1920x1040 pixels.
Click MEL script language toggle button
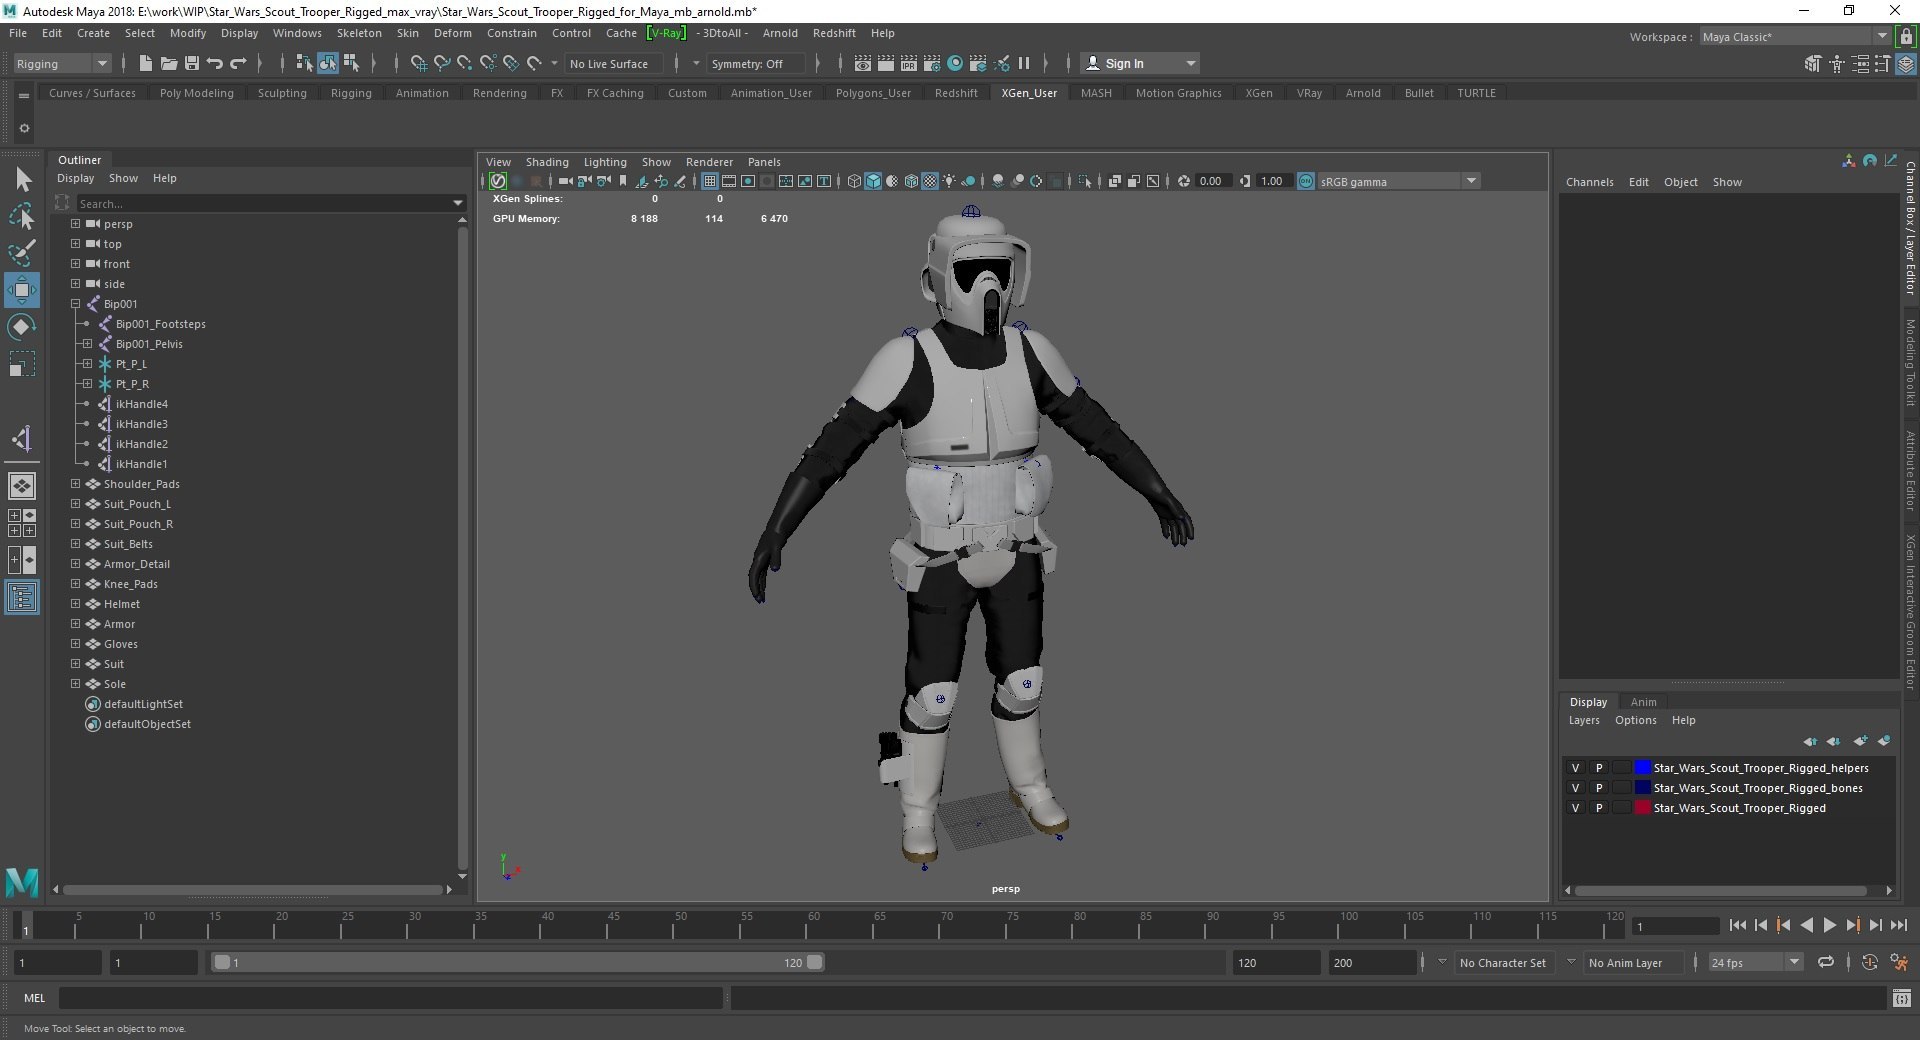tap(35, 998)
